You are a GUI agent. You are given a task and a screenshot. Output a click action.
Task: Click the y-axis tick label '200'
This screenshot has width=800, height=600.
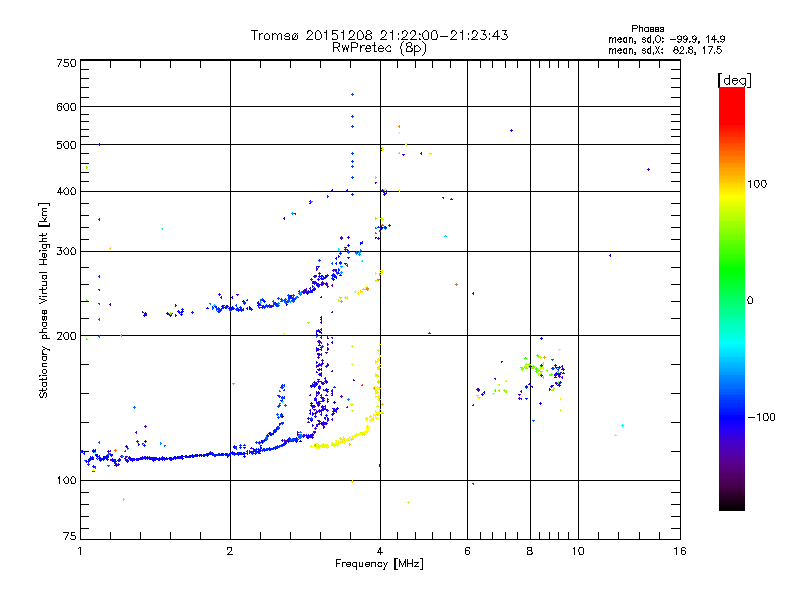(x=66, y=336)
